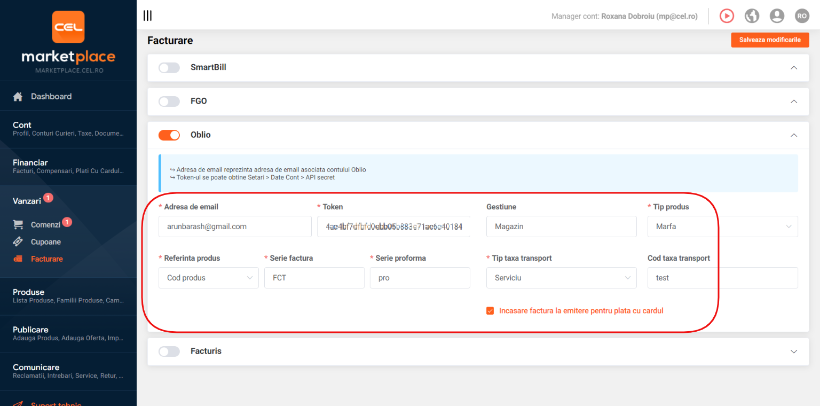Click the Adresa de email field
This screenshot has width=820, height=406.
click(x=235, y=227)
